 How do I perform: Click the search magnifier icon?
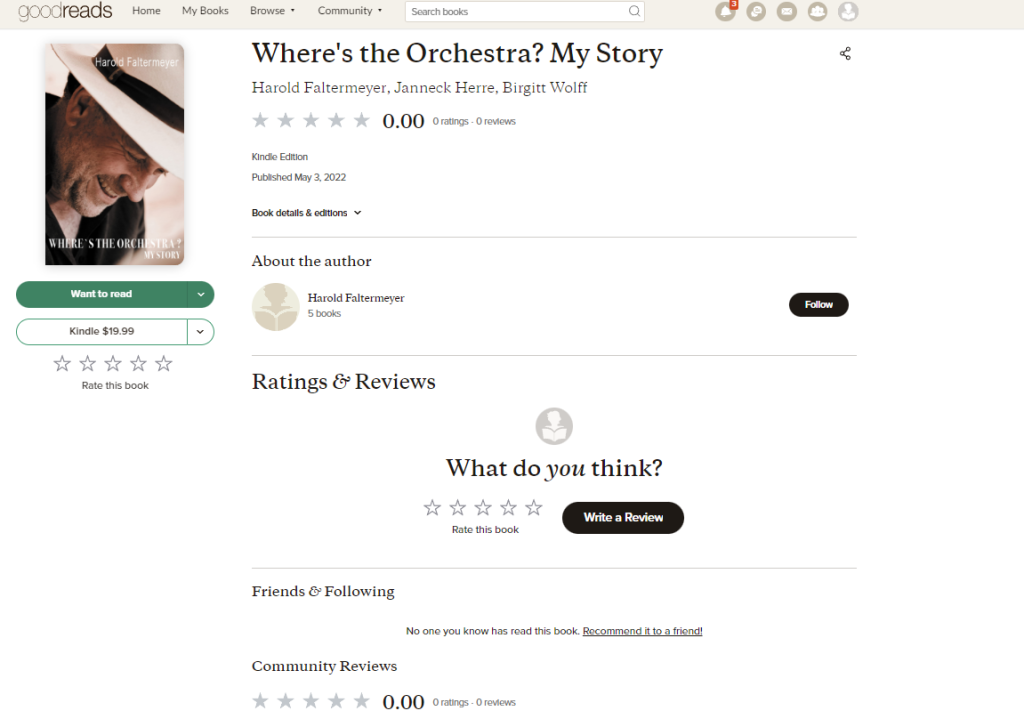634,12
